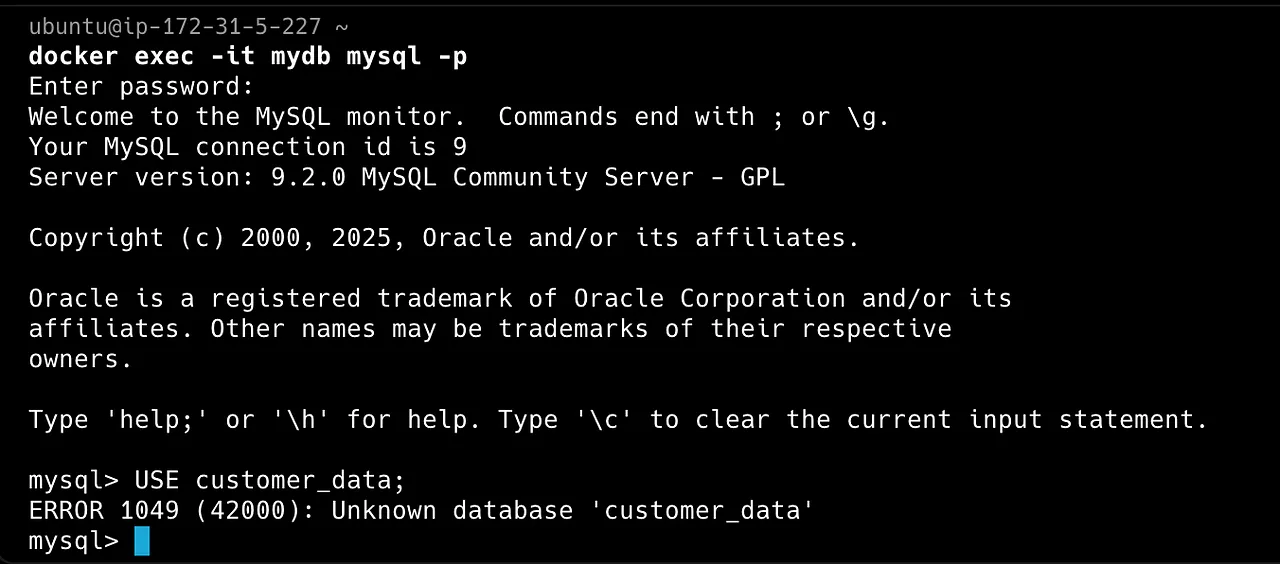Screen dimensions: 1280x564
Task: Click the '\c' clear input hint
Action: tap(604, 420)
